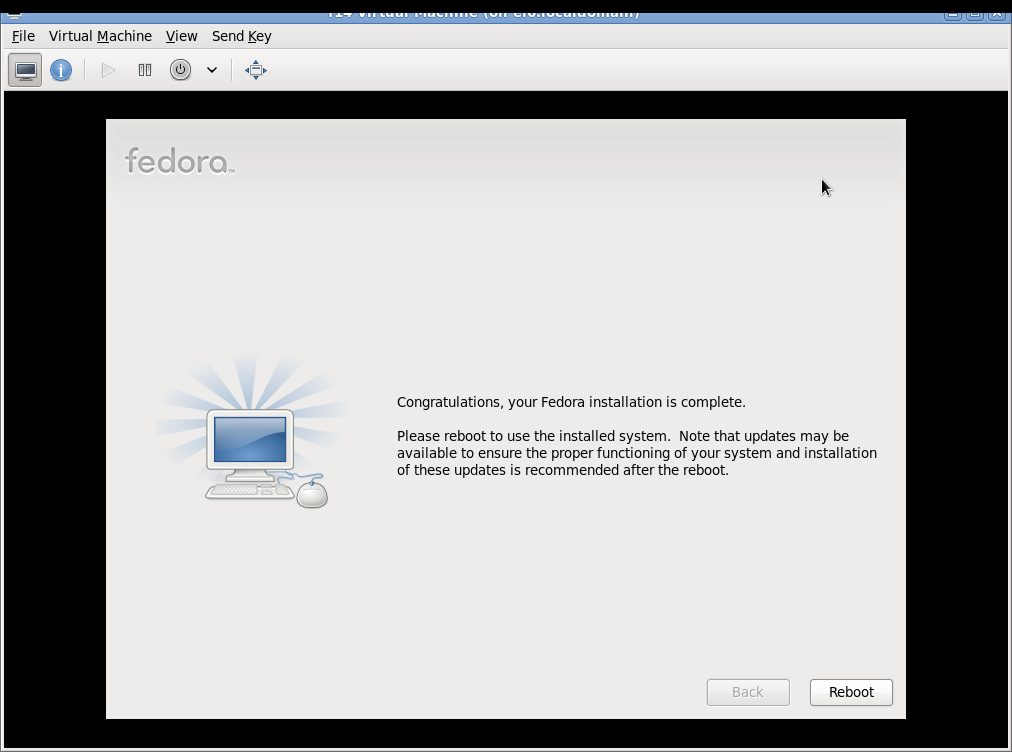The image size is (1012, 752).
Task: Open the File menu
Action: click(23, 36)
